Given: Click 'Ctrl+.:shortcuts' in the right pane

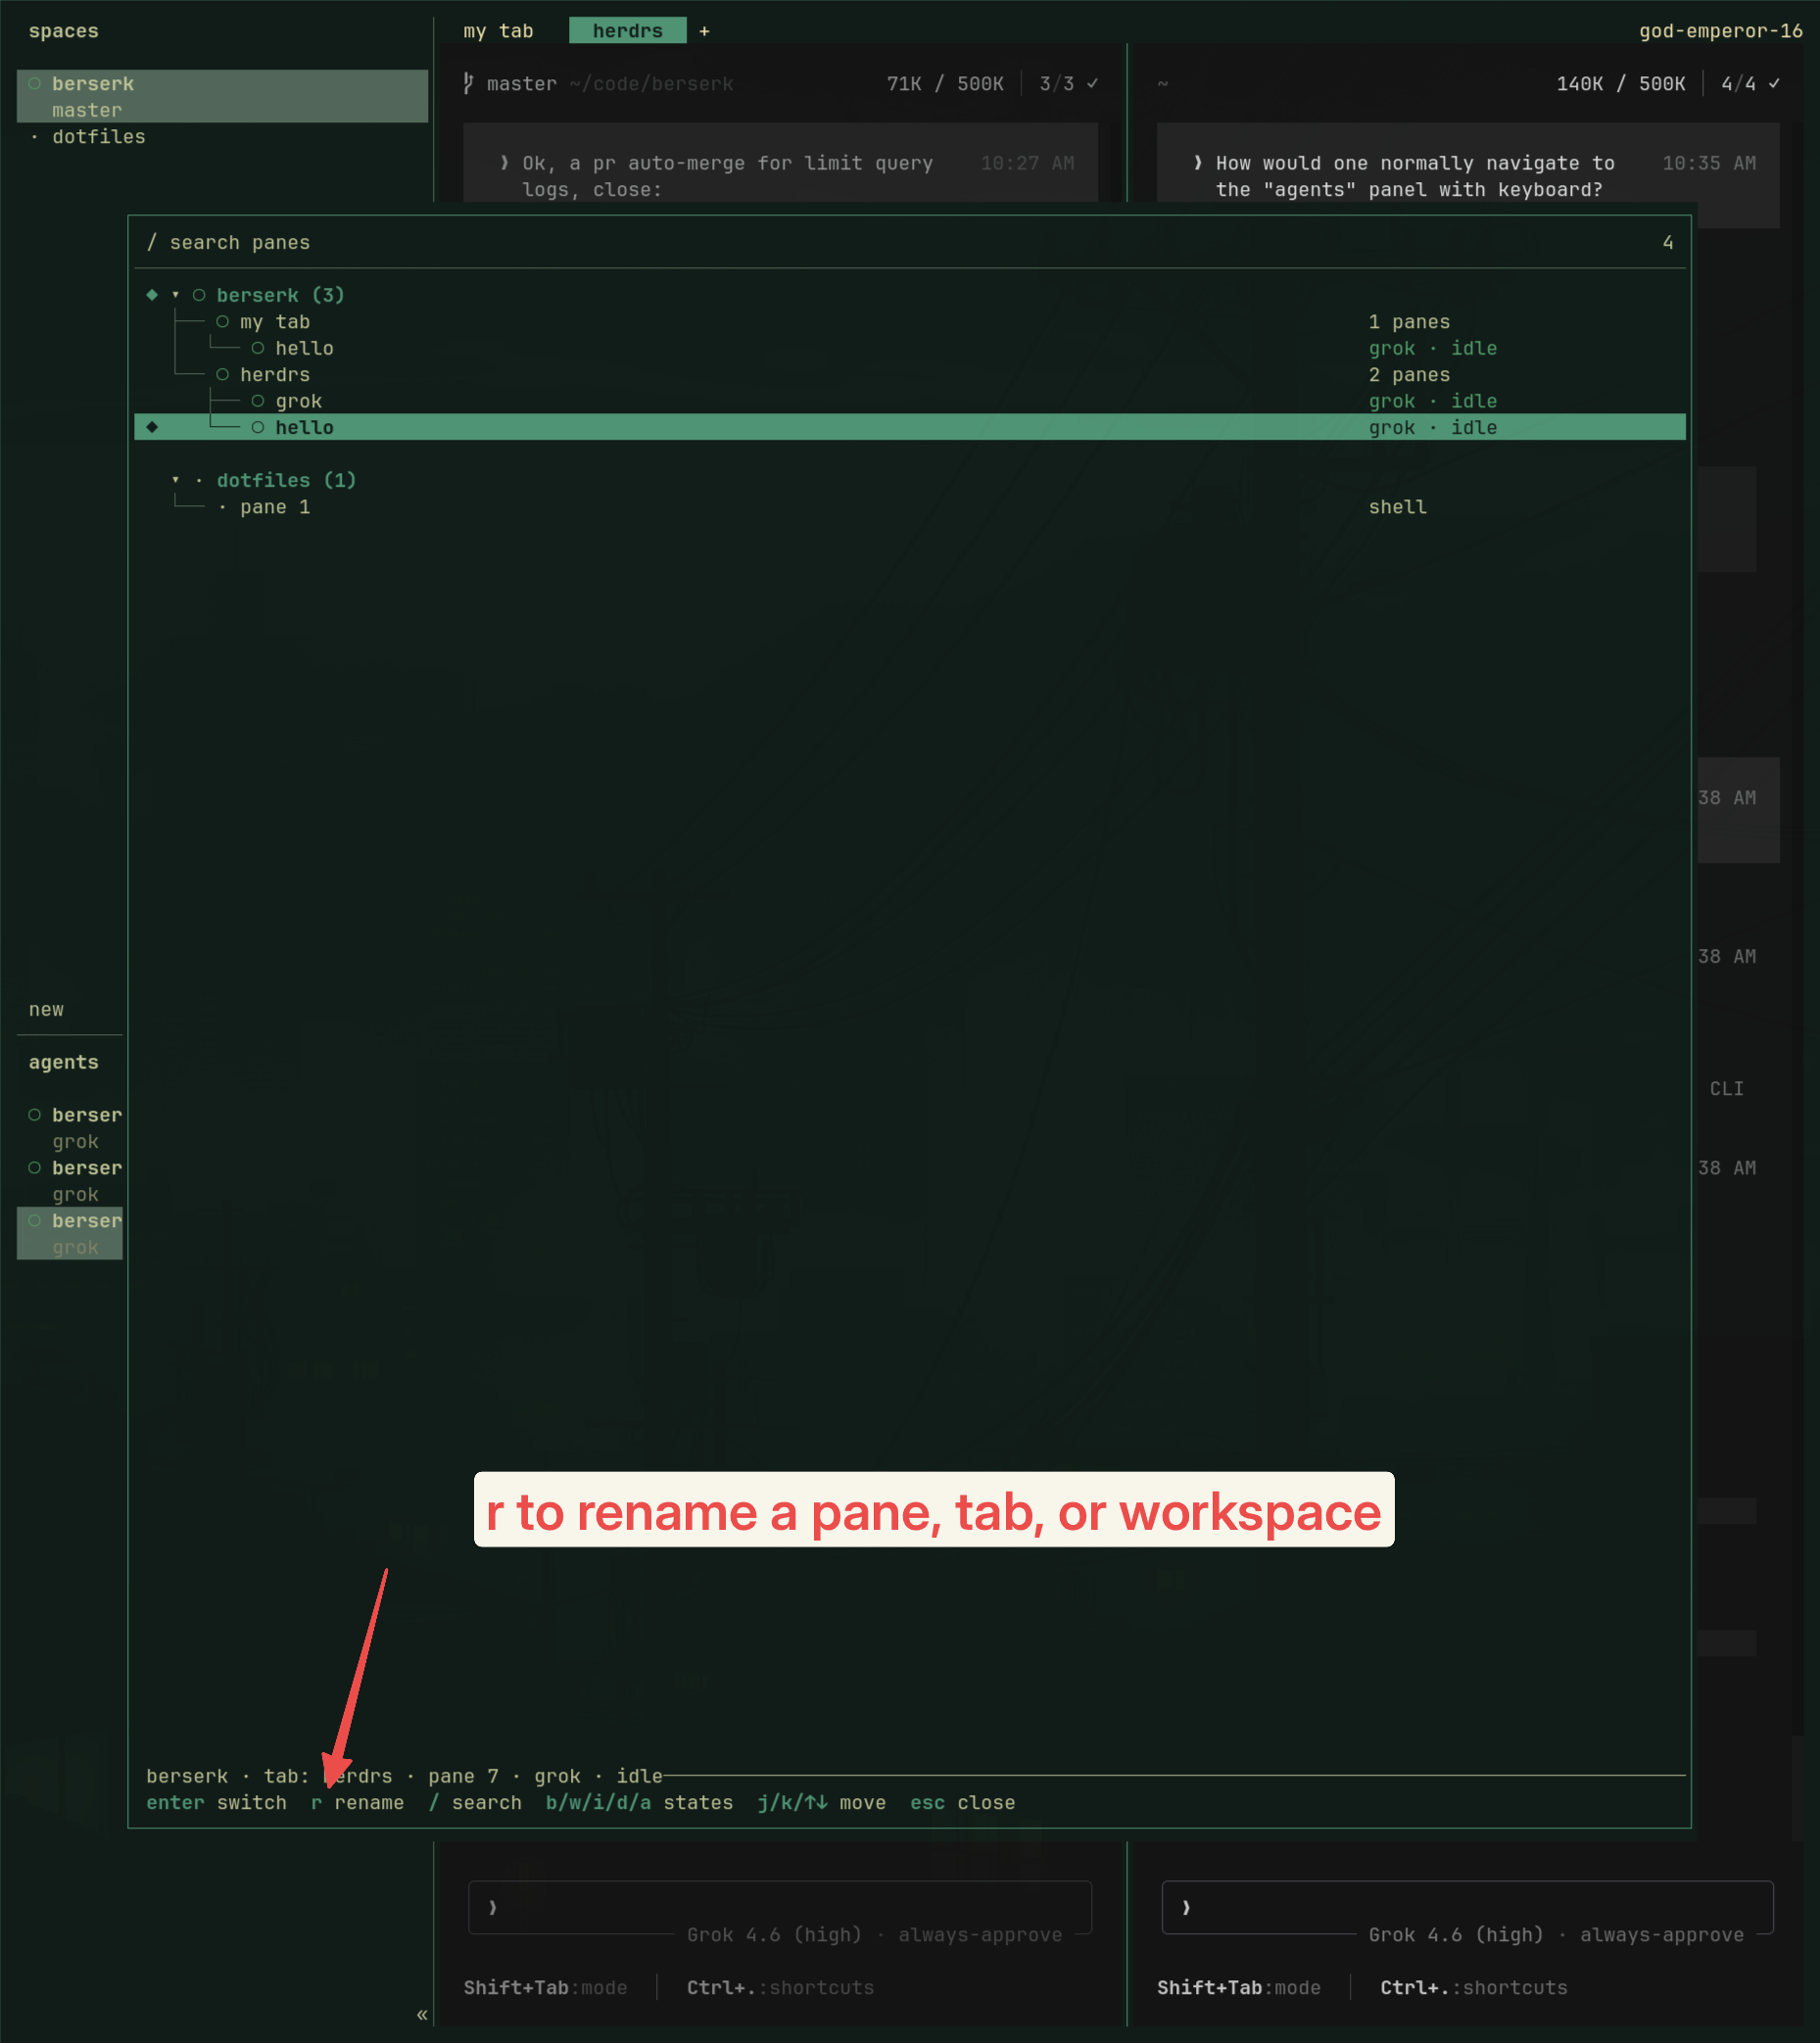Looking at the screenshot, I should [x=1474, y=1988].
